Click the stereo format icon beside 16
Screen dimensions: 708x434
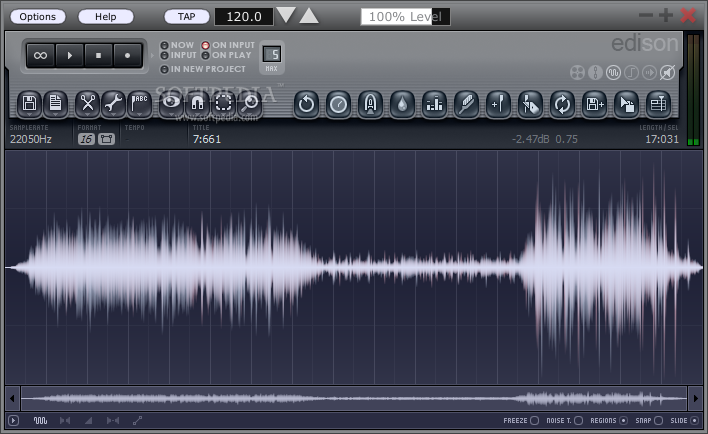[107, 139]
